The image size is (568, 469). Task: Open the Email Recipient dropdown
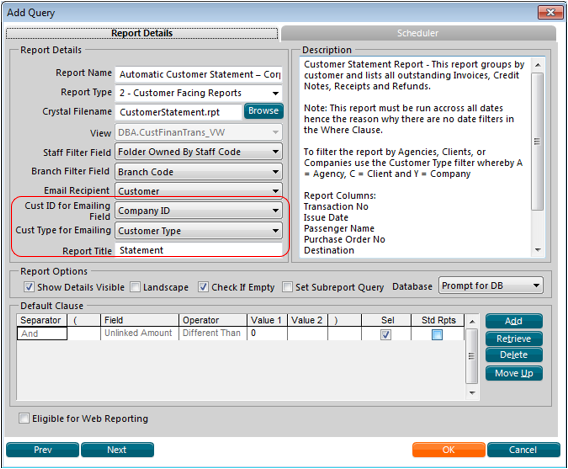[x=198, y=190]
